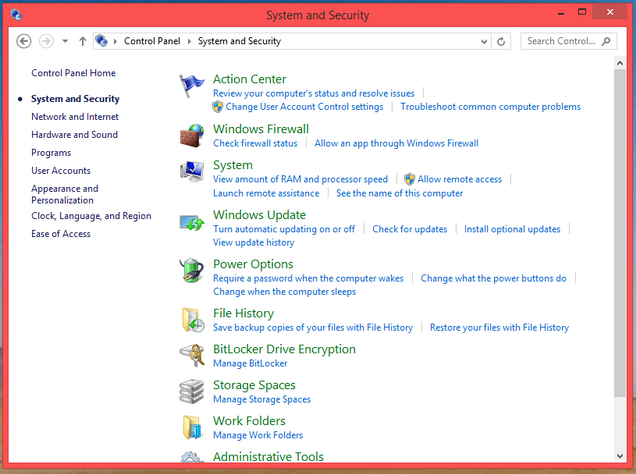The width and height of the screenshot is (636, 474).
Task: Open Appearance and Personalization category
Action: (x=65, y=194)
